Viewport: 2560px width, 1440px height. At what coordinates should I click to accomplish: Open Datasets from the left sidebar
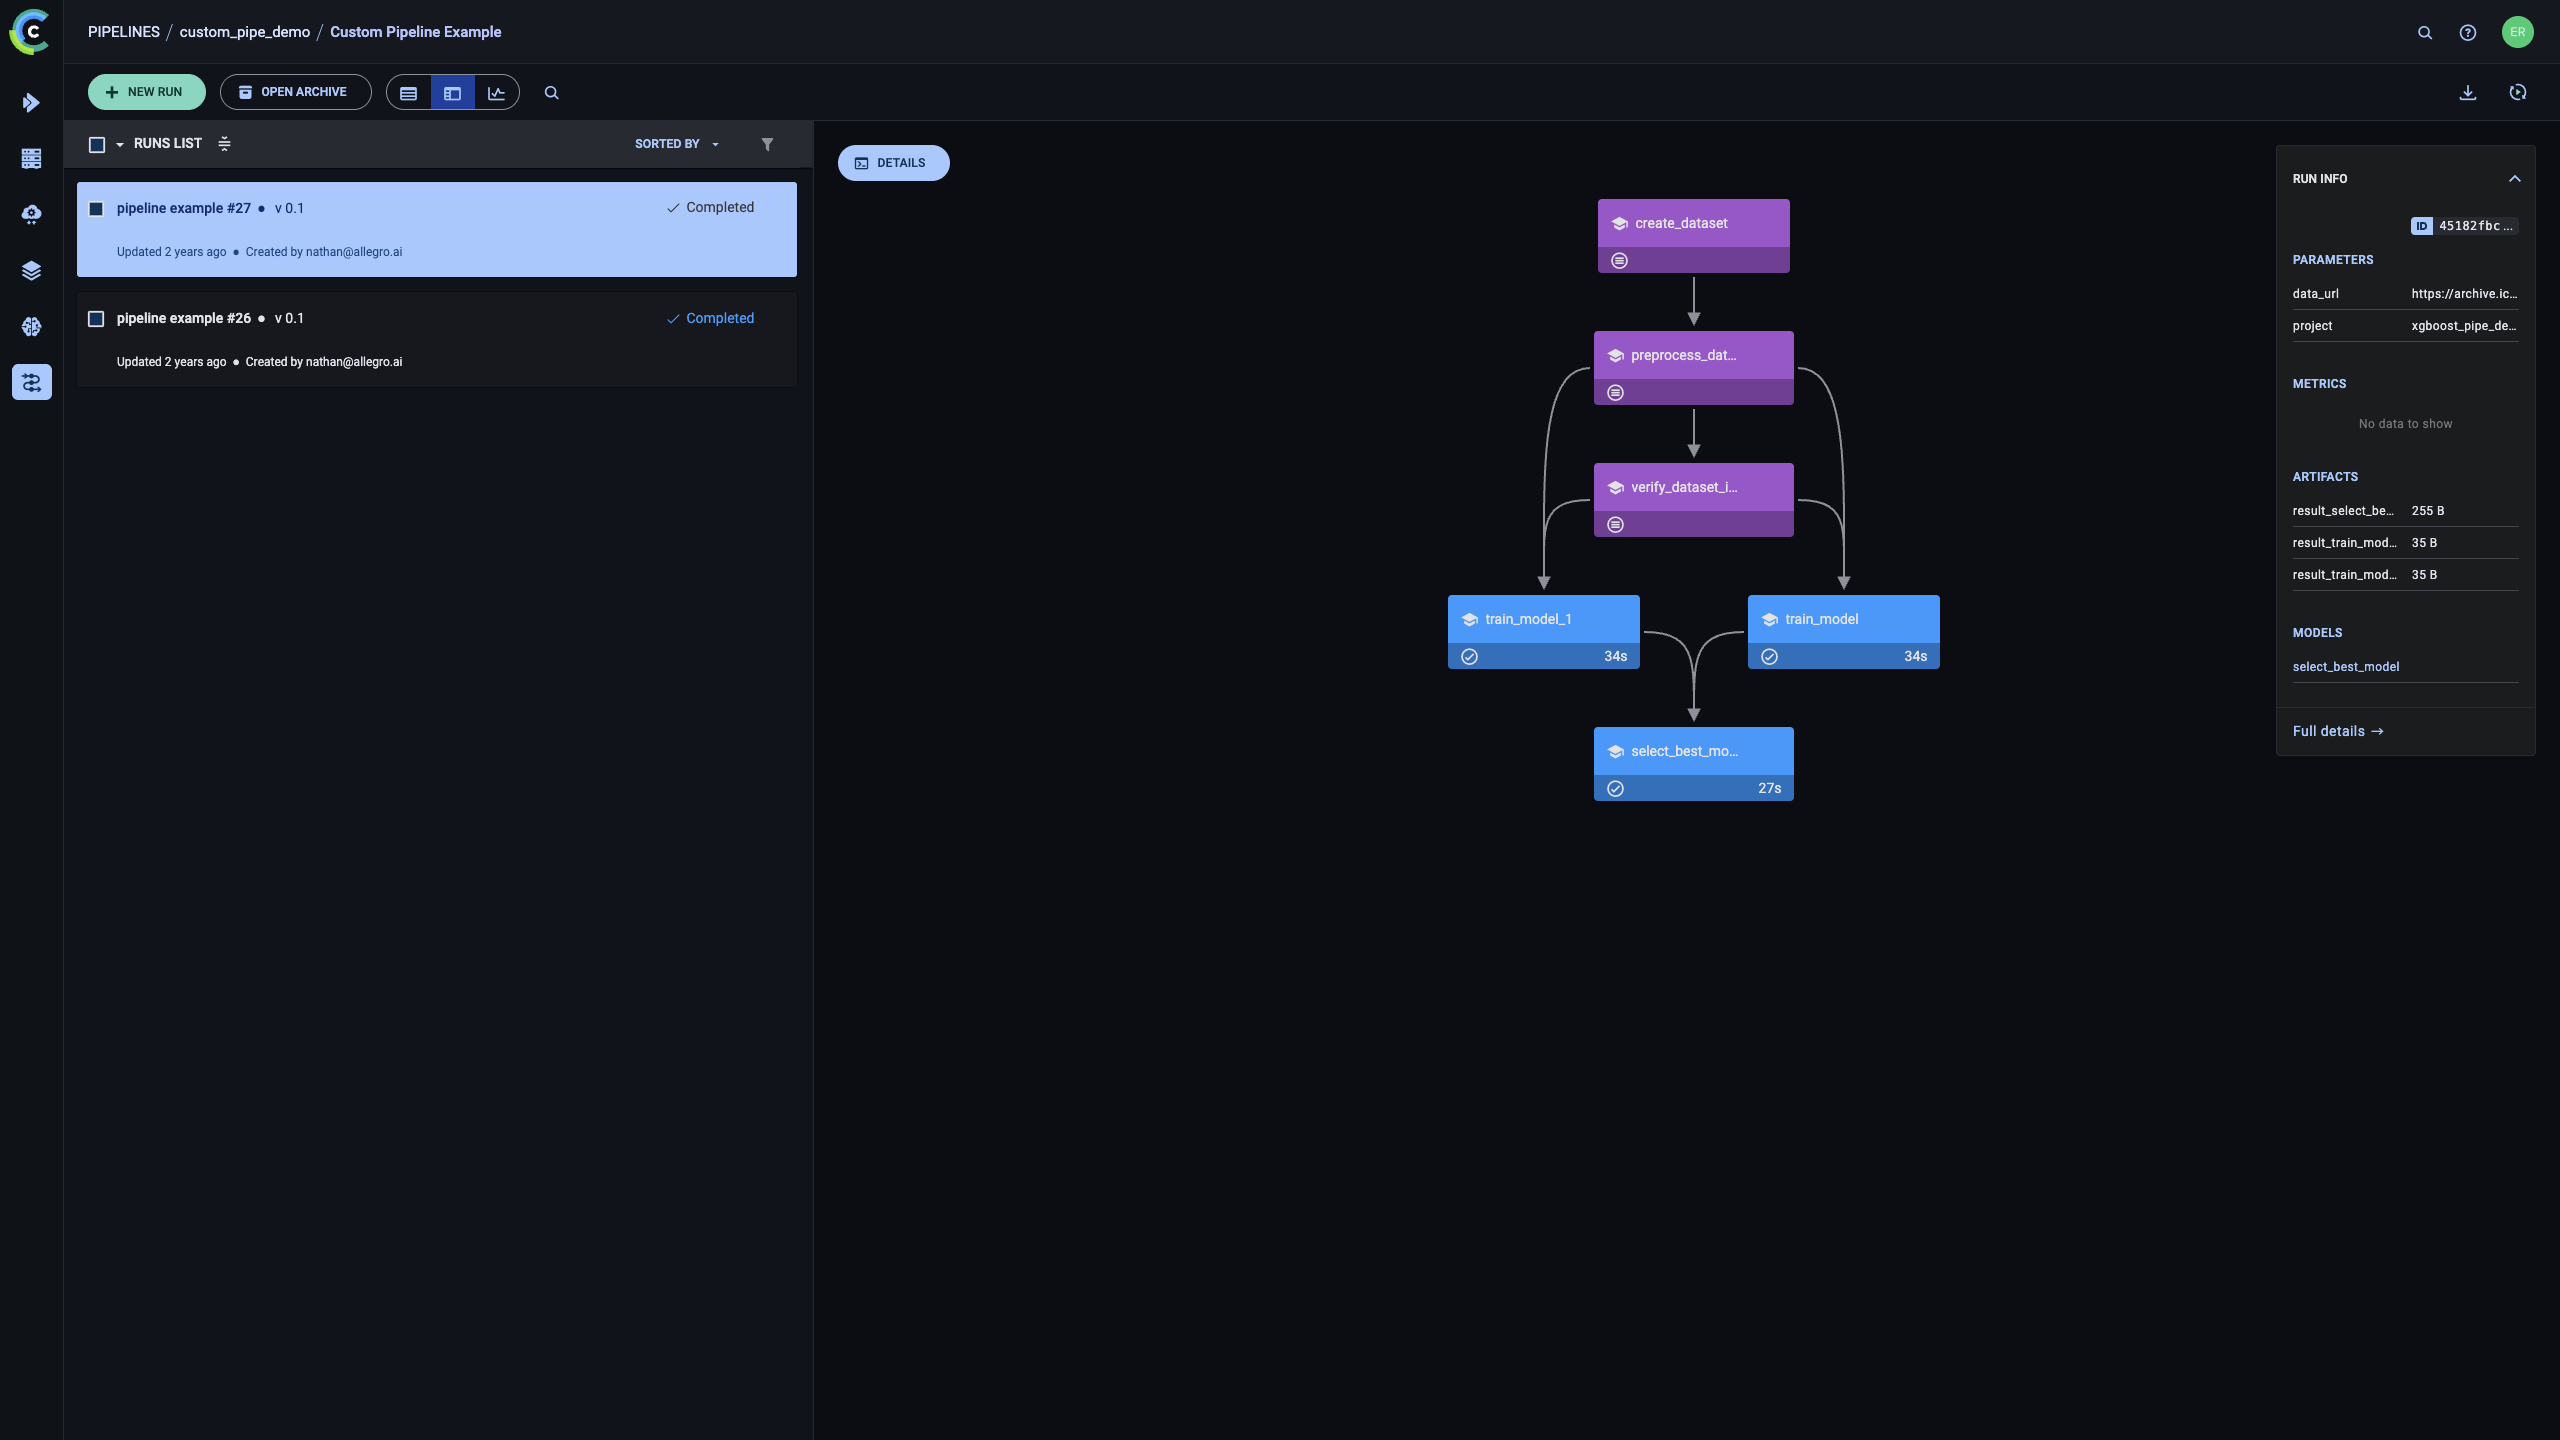coord(31,270)
